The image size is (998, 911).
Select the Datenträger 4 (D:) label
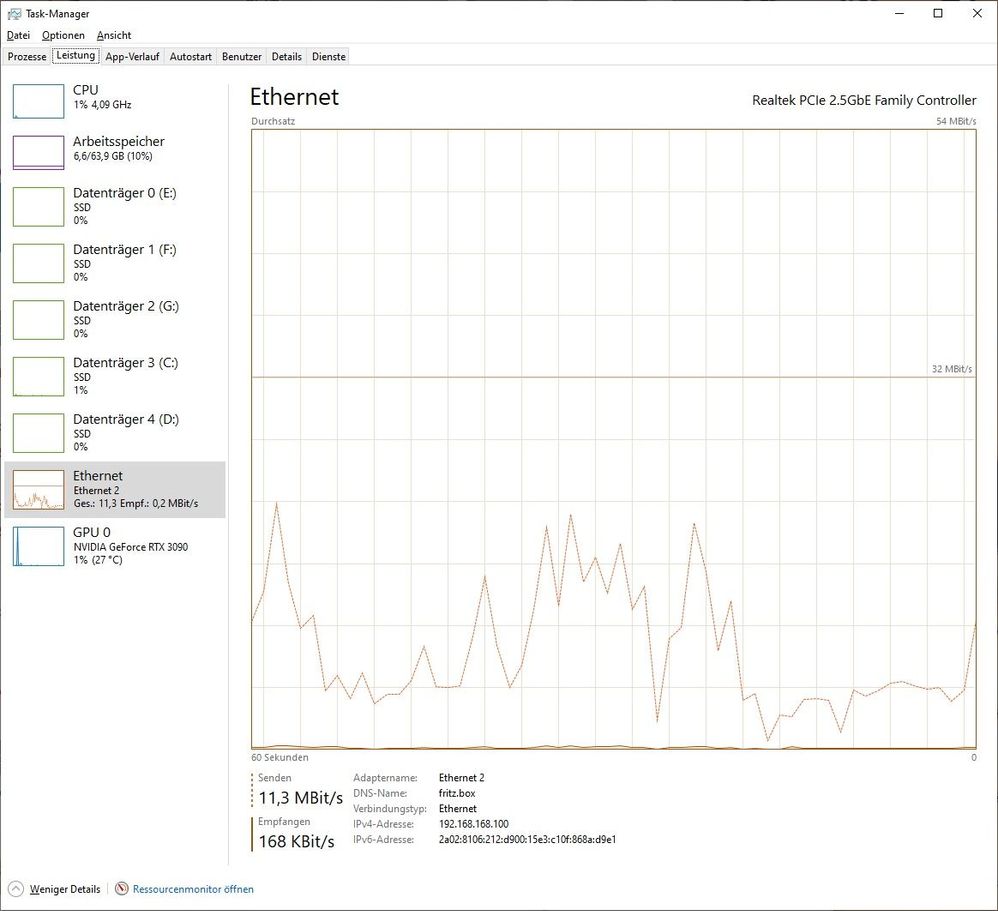coord(126,420)
